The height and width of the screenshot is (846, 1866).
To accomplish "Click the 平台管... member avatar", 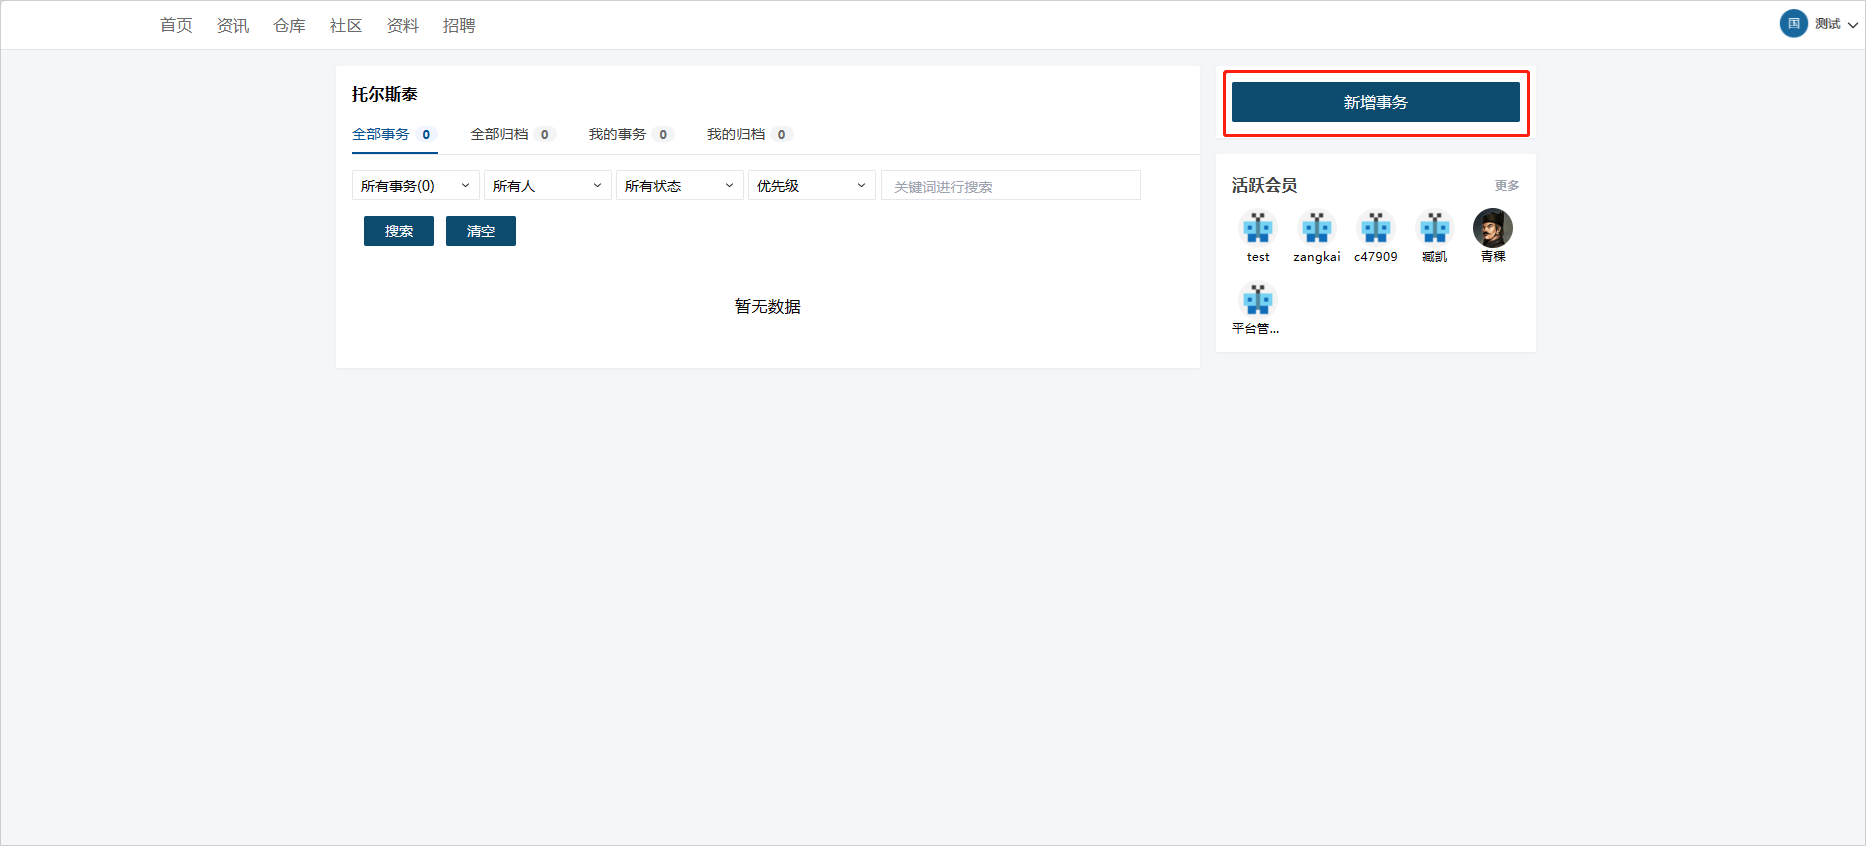I will 1257,300.
